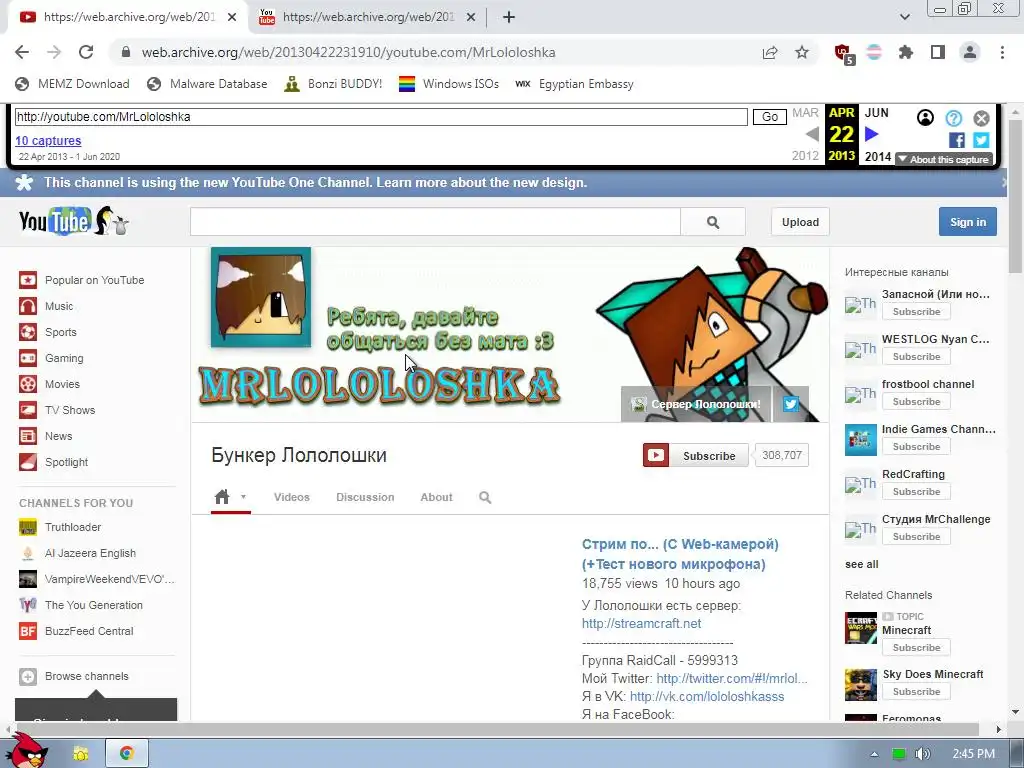
Task: Click the Wayback Machine URL field
Action: [x=381, y=117]
